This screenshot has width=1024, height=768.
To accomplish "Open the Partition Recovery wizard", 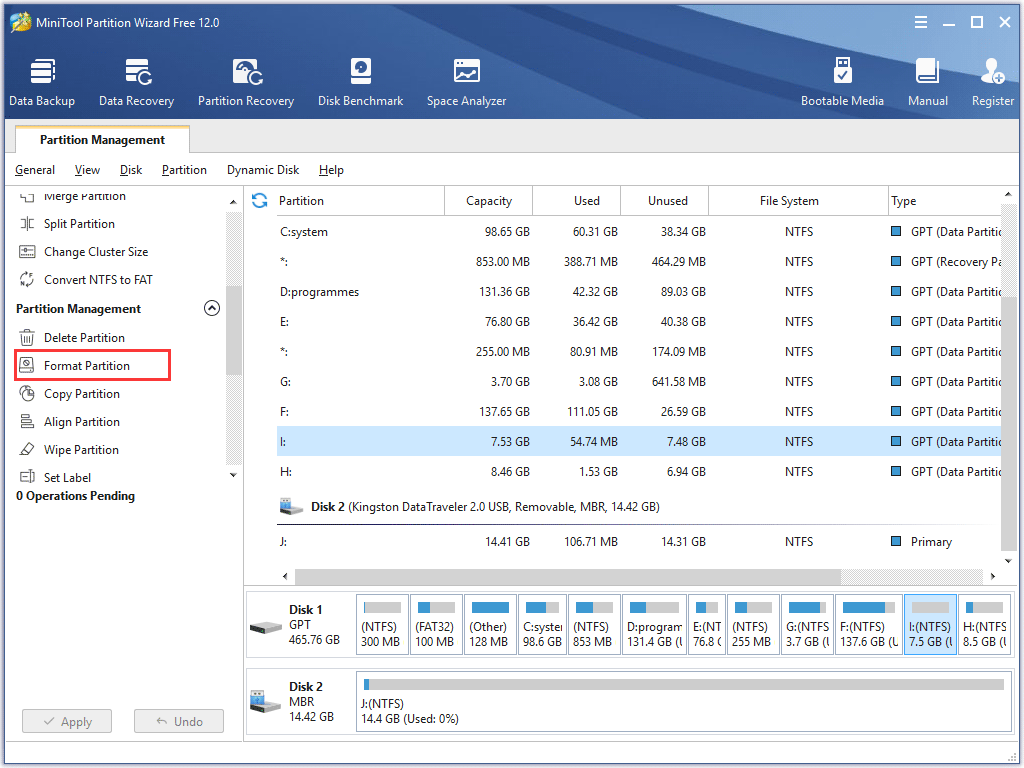I will coord(246,82).
